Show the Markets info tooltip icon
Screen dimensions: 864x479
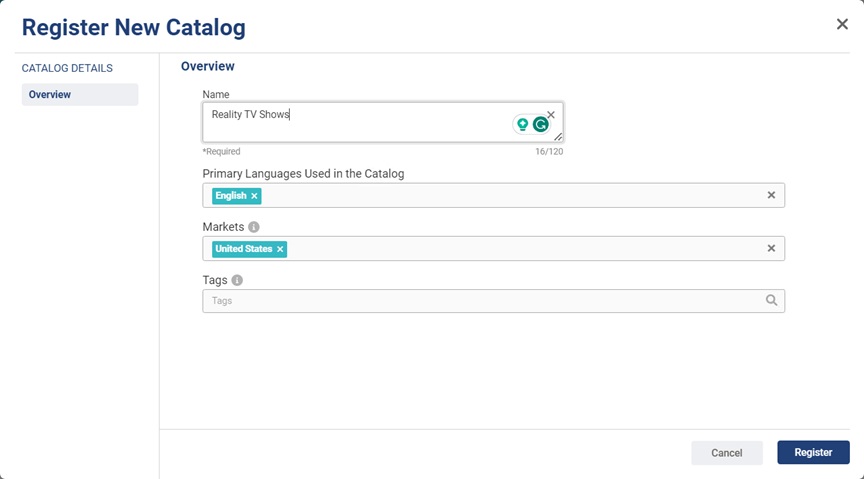pos(253,227)
